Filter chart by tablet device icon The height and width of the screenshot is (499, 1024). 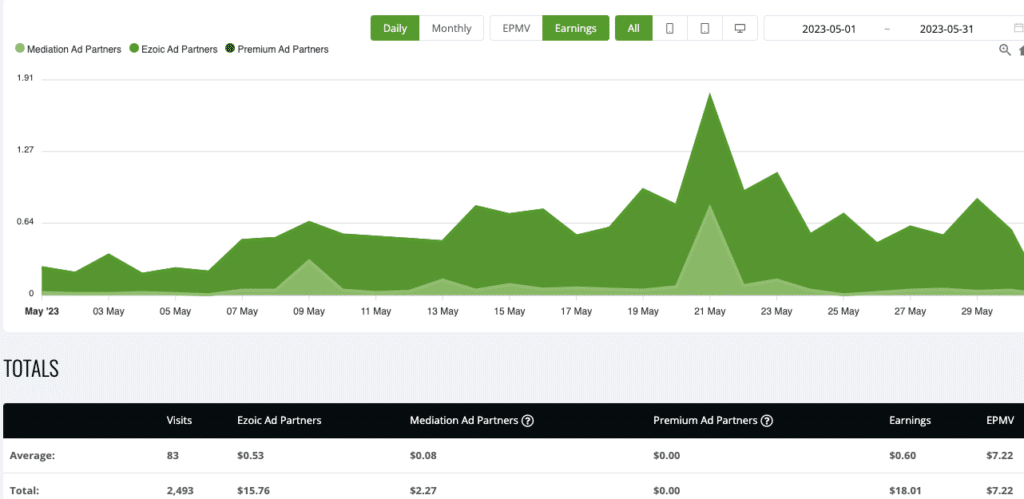click(705, 28)
